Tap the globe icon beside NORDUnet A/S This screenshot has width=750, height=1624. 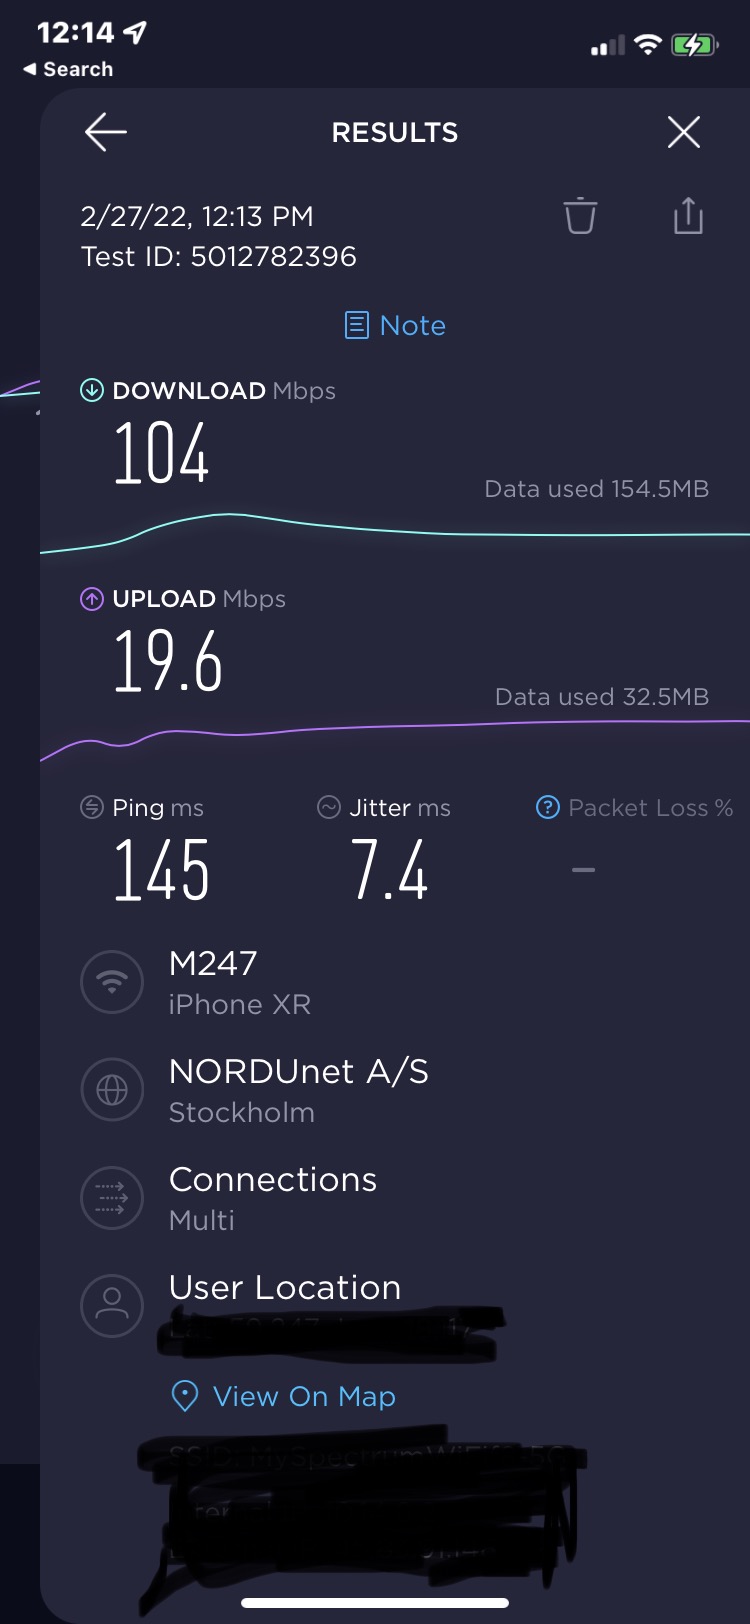(112, 1090)
